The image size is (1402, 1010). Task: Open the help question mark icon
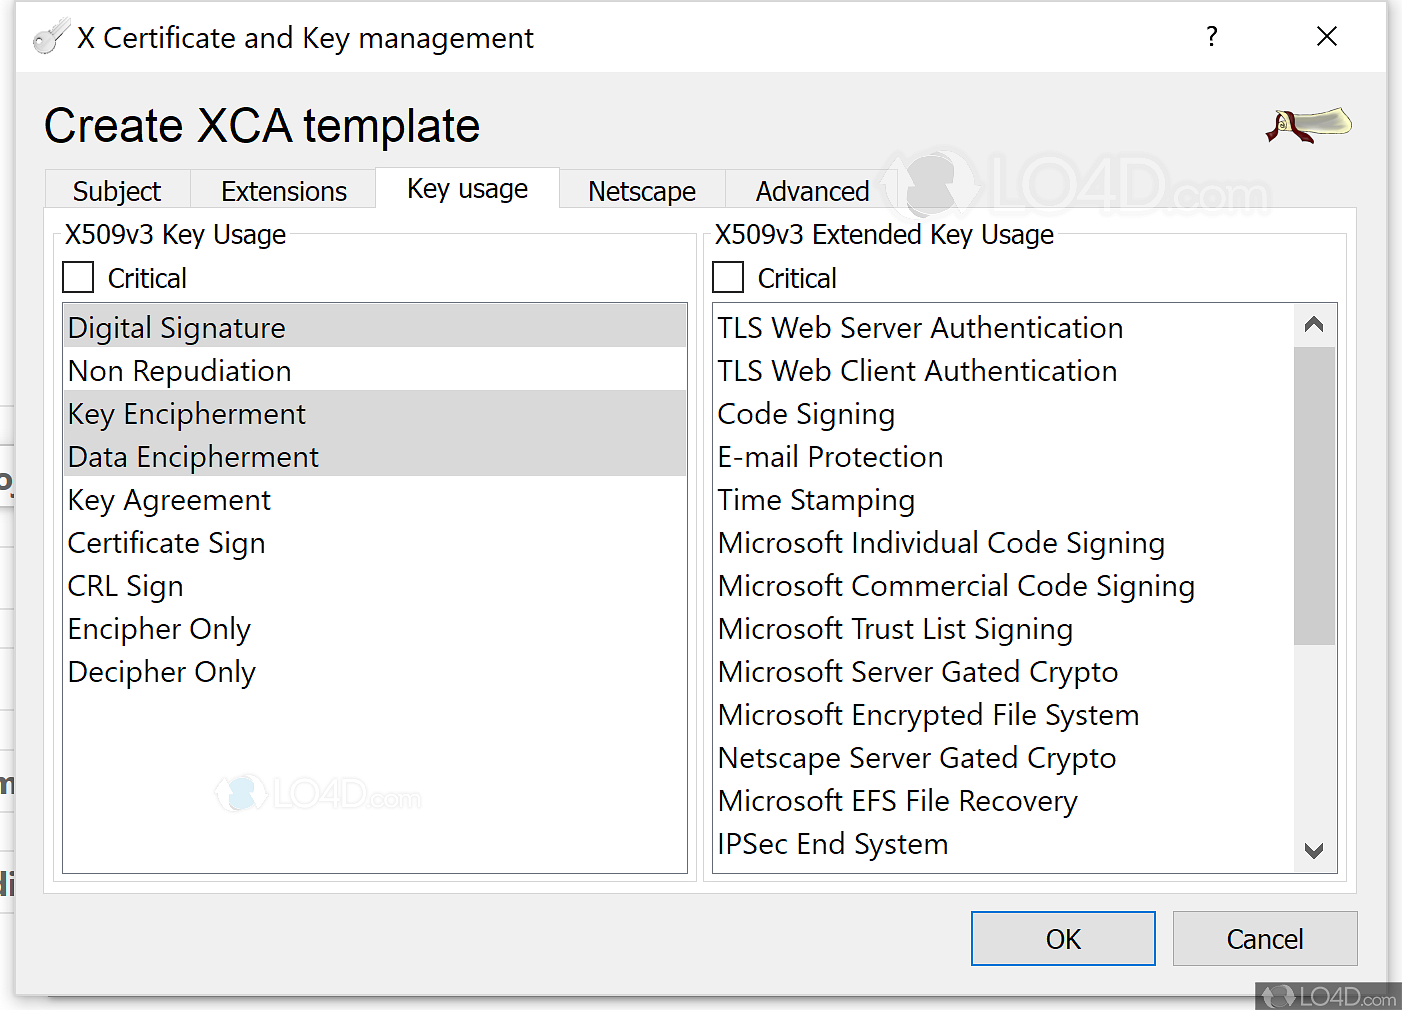click(x=1211, y=37)
